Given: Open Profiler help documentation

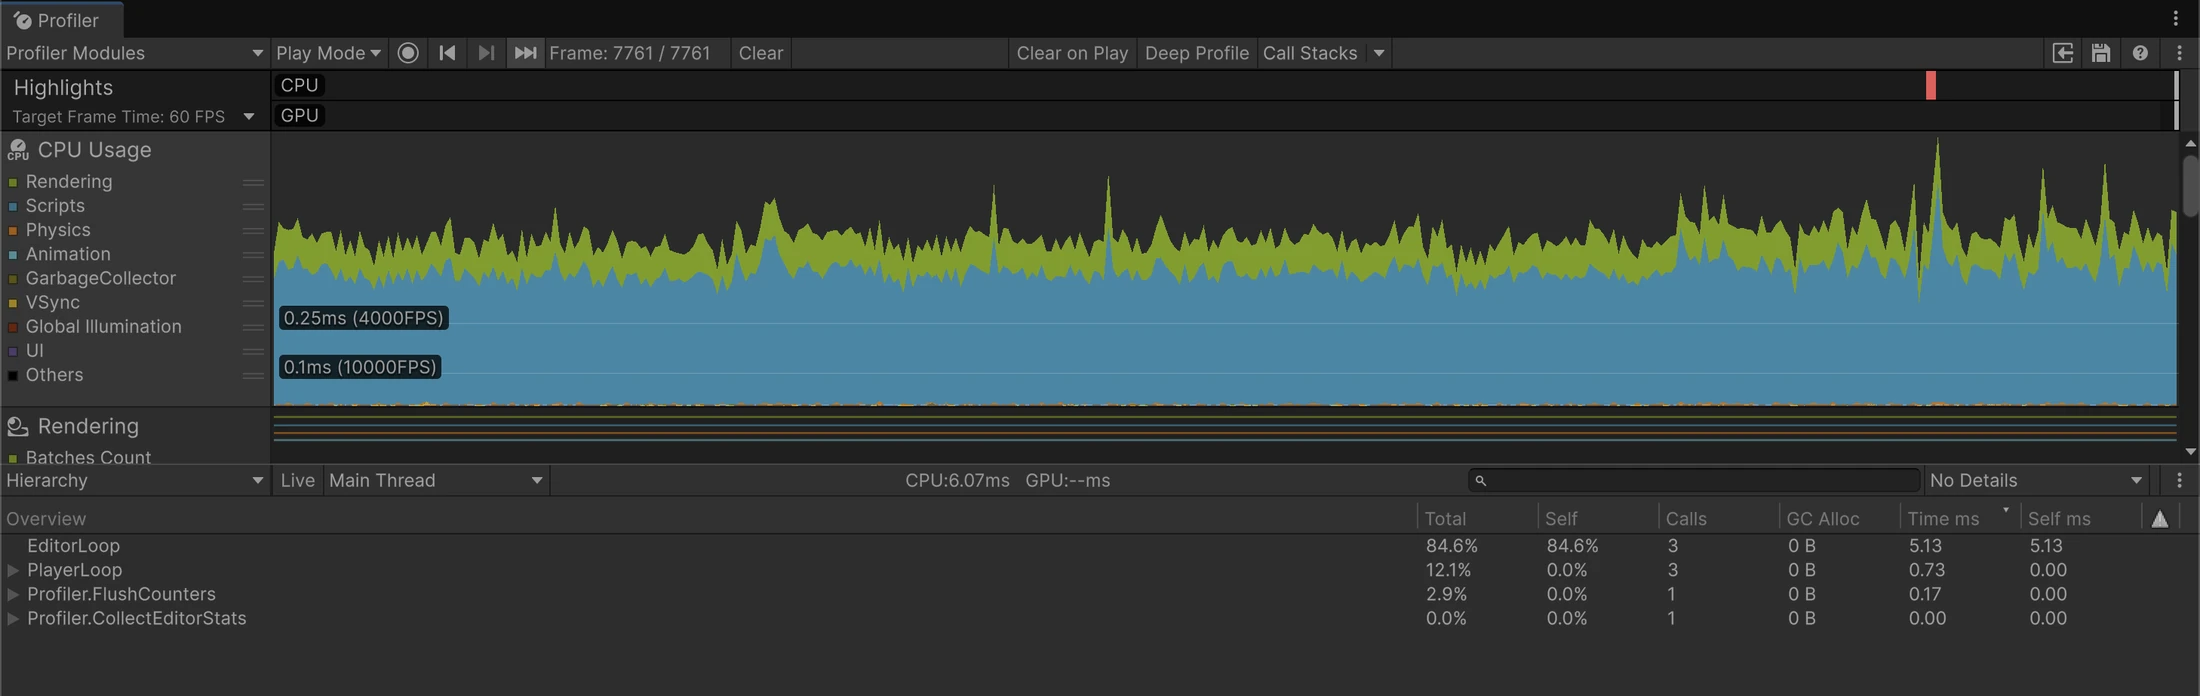Looking at the screenshot, I should click(x=2140, y=53).
